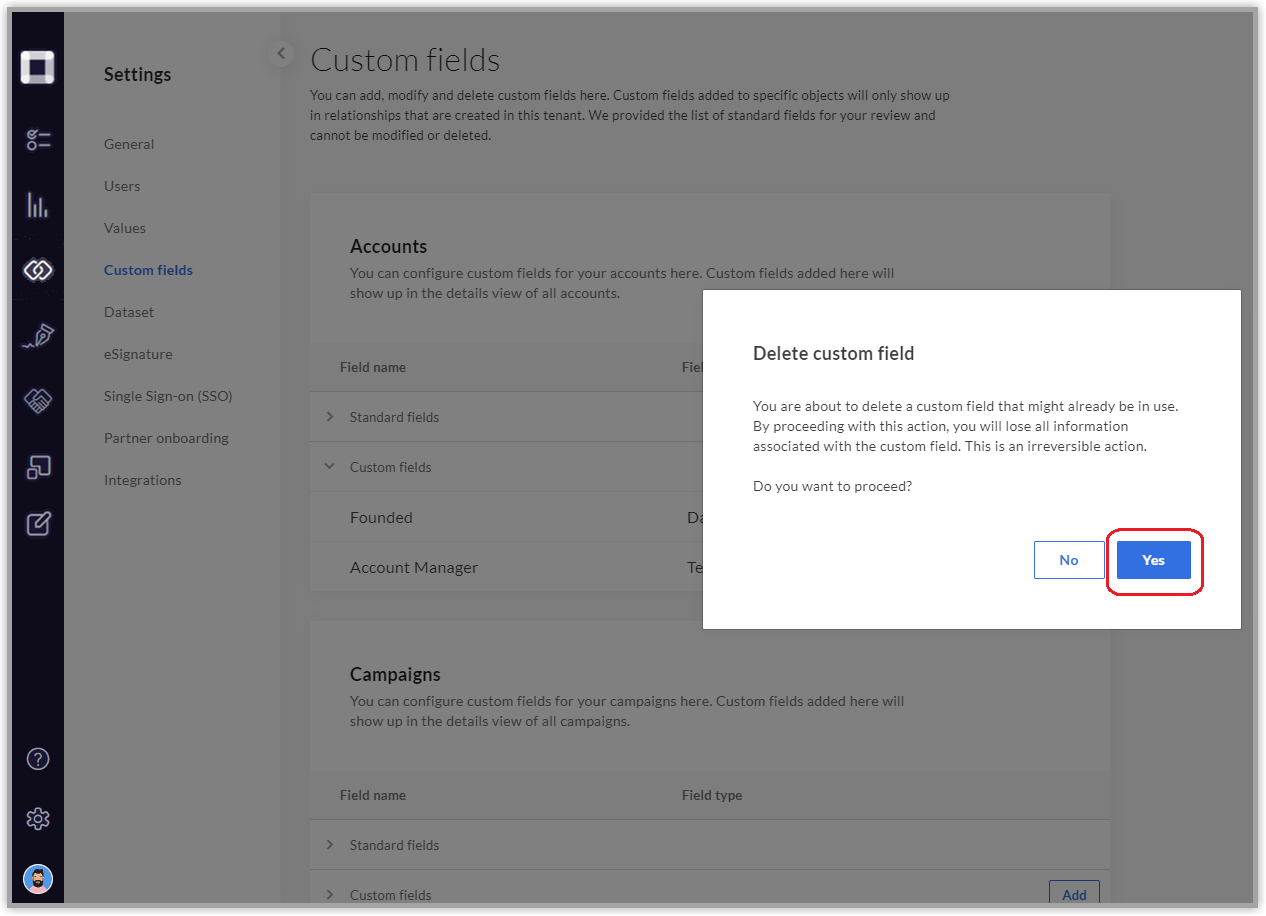Dismiss the dialog by clicking No
This screenshot has width=1266, height=916.
[x=1069, y=560]
